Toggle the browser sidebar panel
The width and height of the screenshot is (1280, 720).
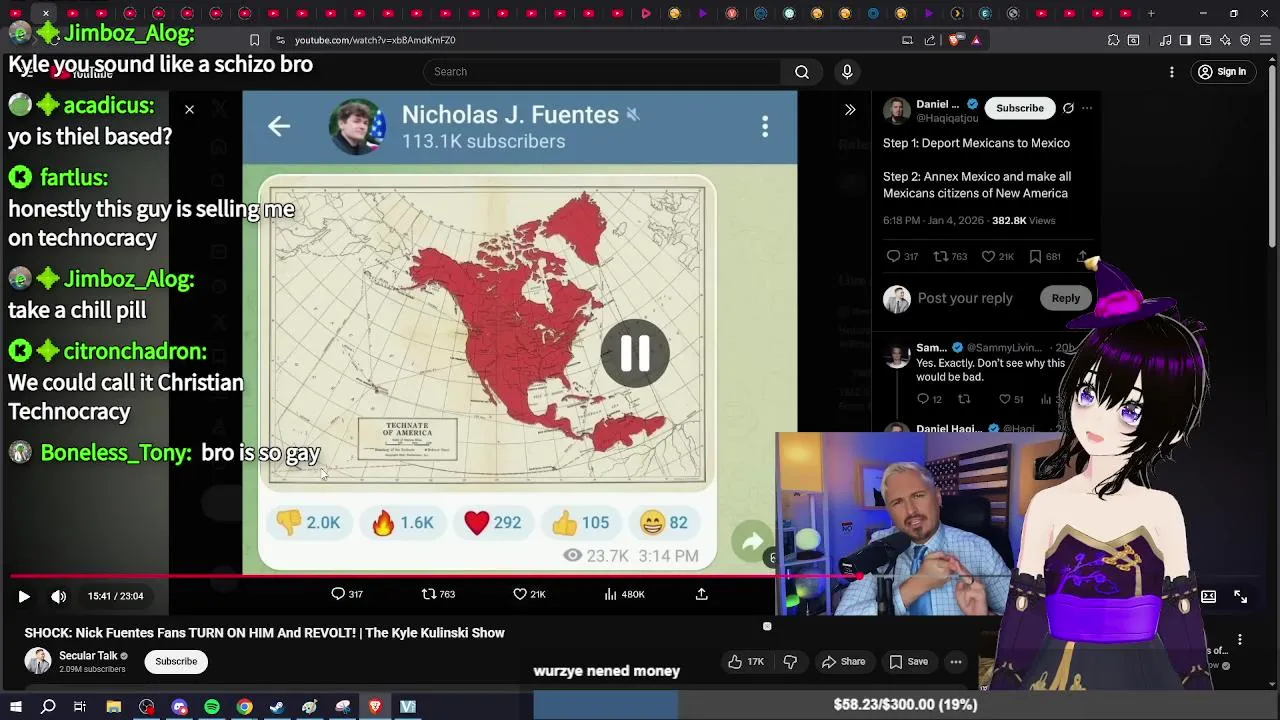[x=1185, y=40]
